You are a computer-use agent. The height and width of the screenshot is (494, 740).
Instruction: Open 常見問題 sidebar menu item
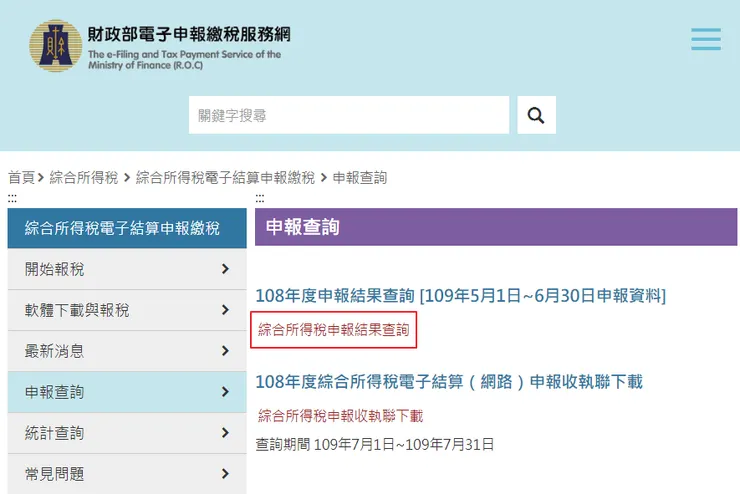point(127,474)
